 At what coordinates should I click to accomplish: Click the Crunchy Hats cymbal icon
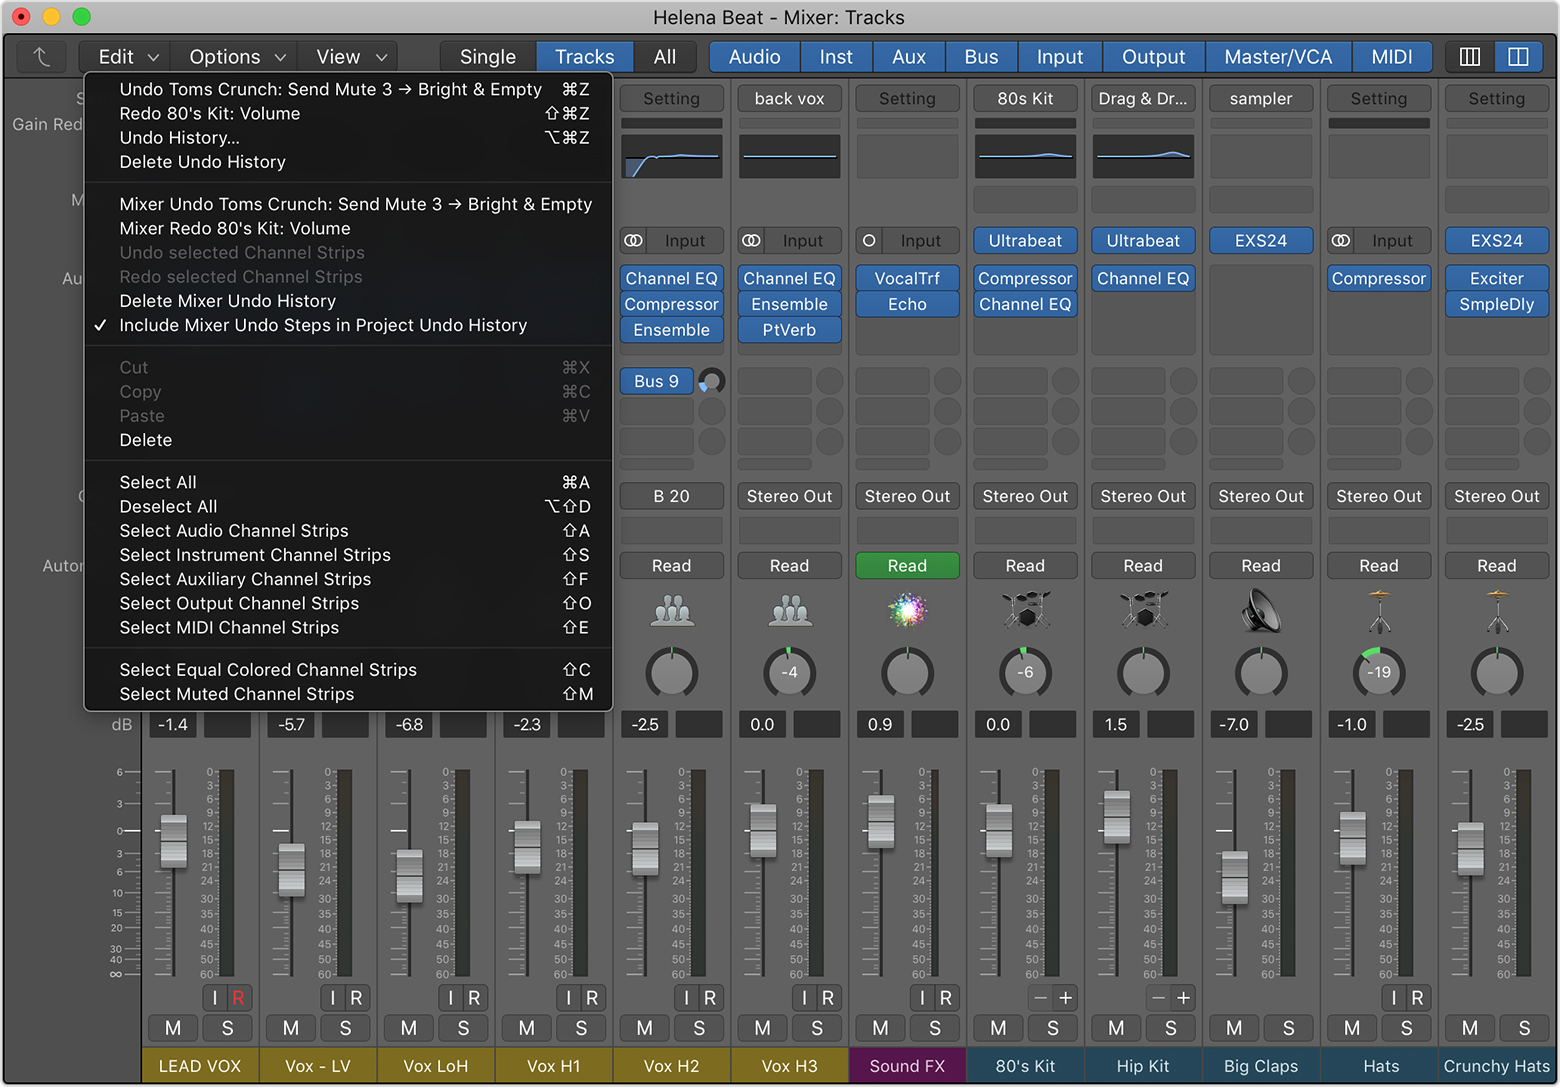pos(1497,611)
